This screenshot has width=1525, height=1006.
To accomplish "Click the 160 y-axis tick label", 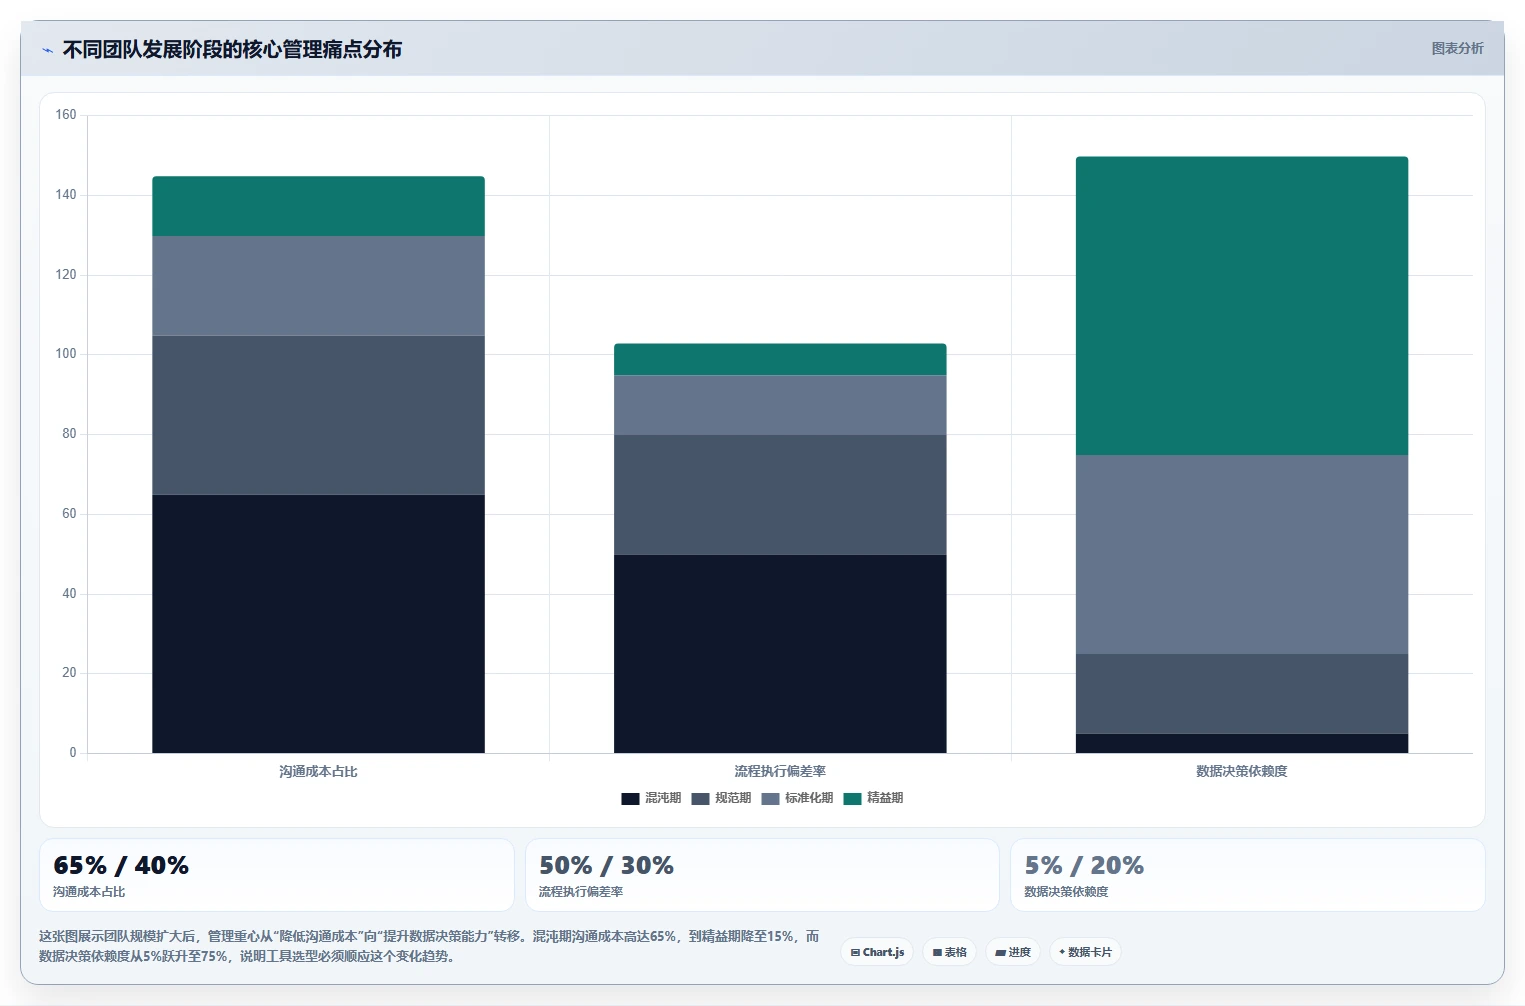I will click(66, 115).
